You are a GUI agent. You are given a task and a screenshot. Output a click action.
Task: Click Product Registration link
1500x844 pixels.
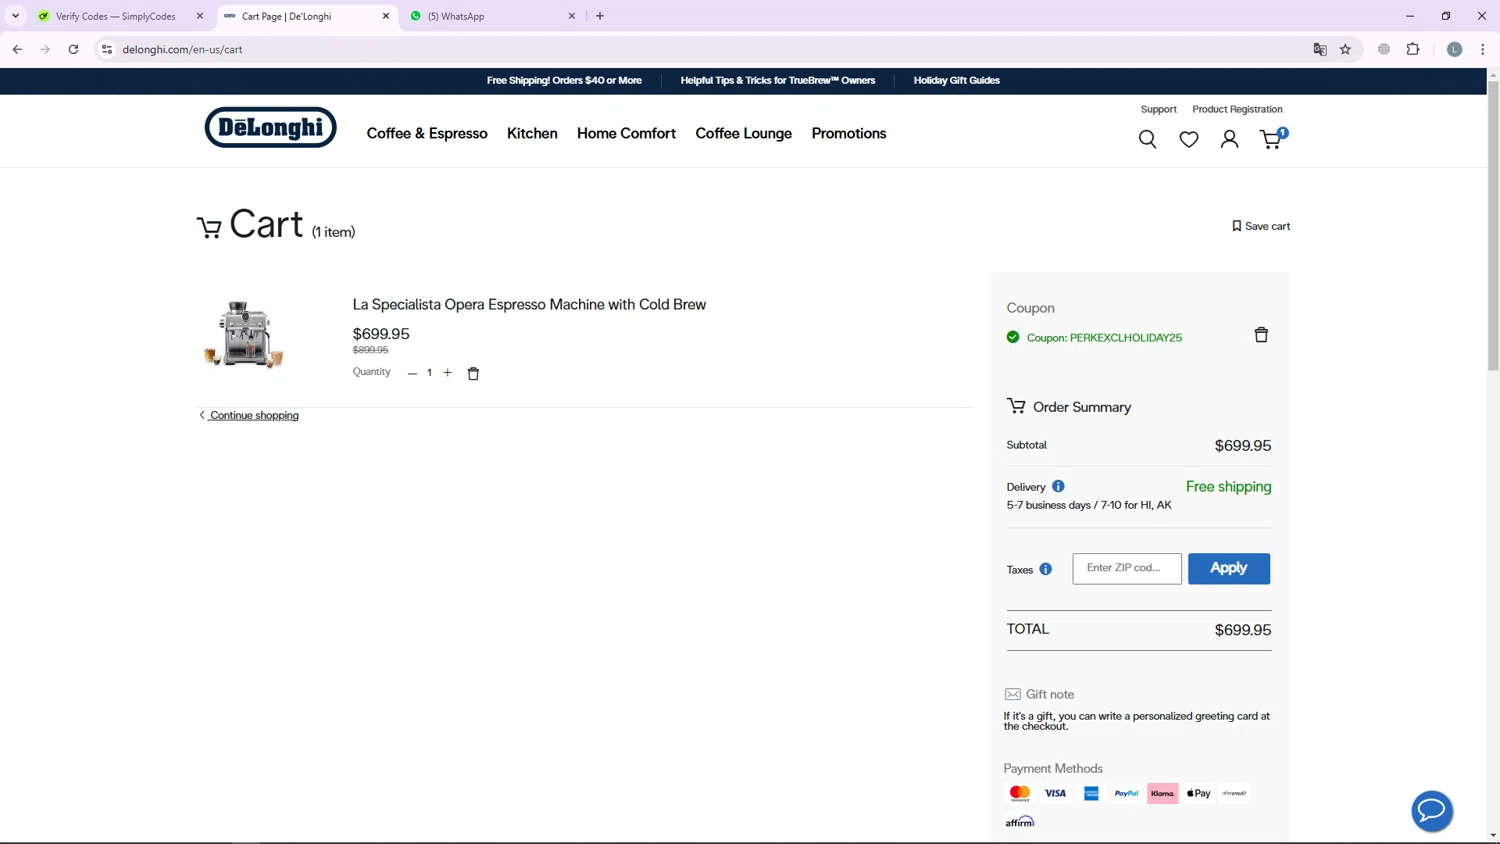point(1237,109)
